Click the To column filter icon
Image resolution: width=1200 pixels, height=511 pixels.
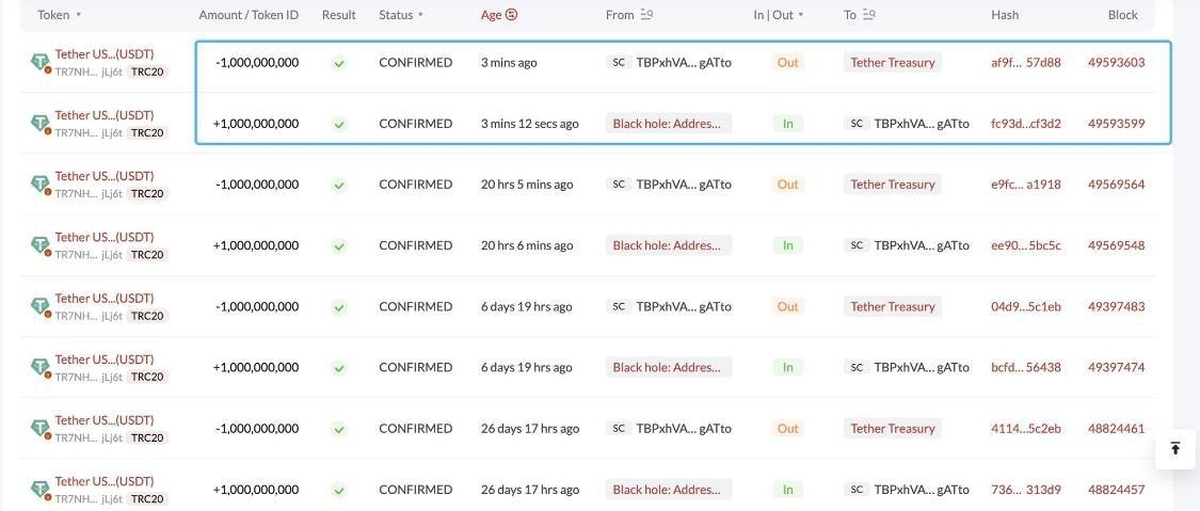(x=868, y=15)
